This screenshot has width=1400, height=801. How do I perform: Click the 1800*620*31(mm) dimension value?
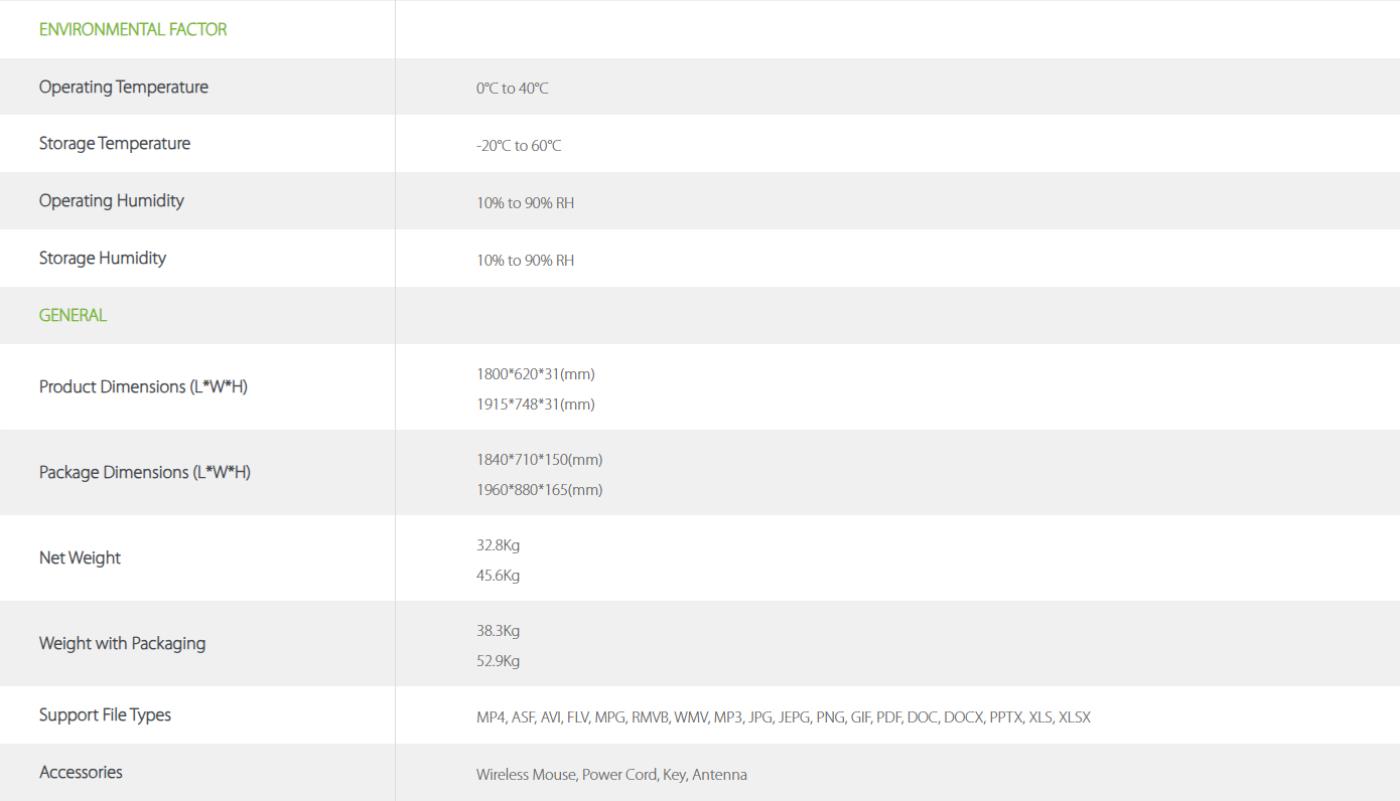click(x=535, y=374)
